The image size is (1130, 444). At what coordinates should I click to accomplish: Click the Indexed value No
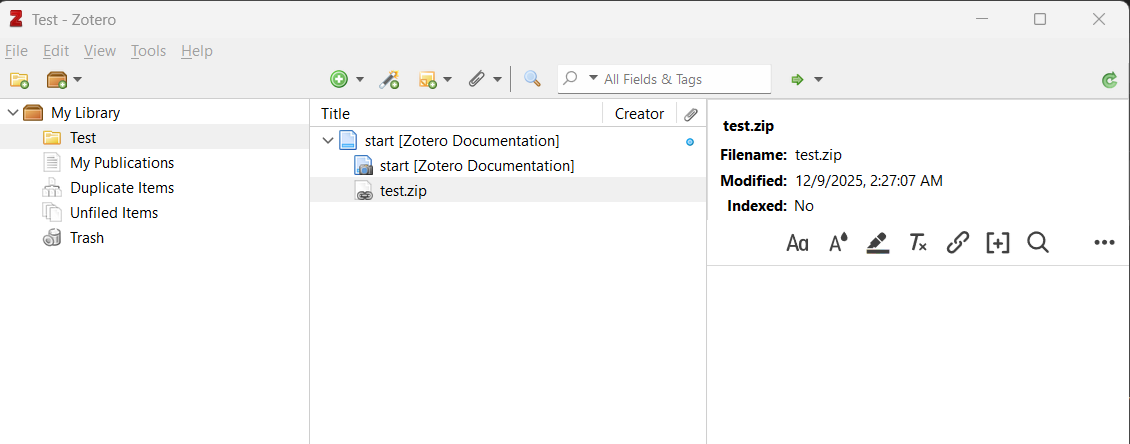[804, 205]
